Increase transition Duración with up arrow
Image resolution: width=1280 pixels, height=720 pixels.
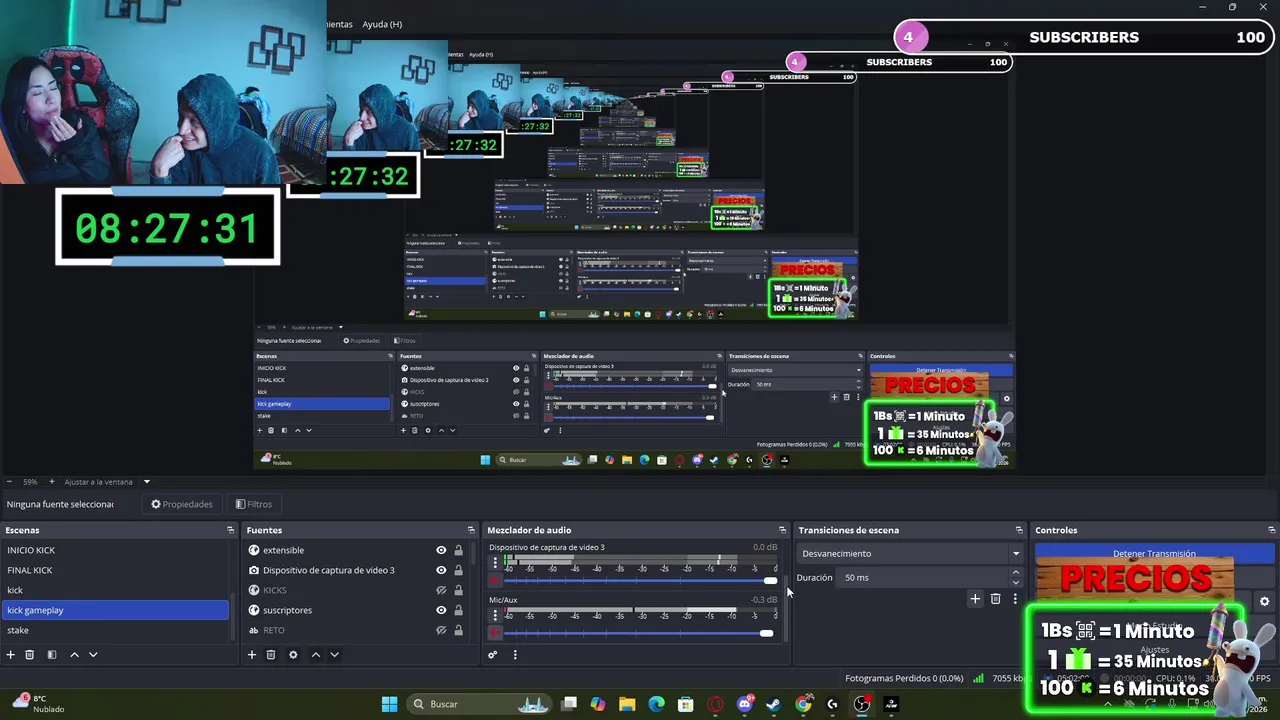[x=1016, y=573]
